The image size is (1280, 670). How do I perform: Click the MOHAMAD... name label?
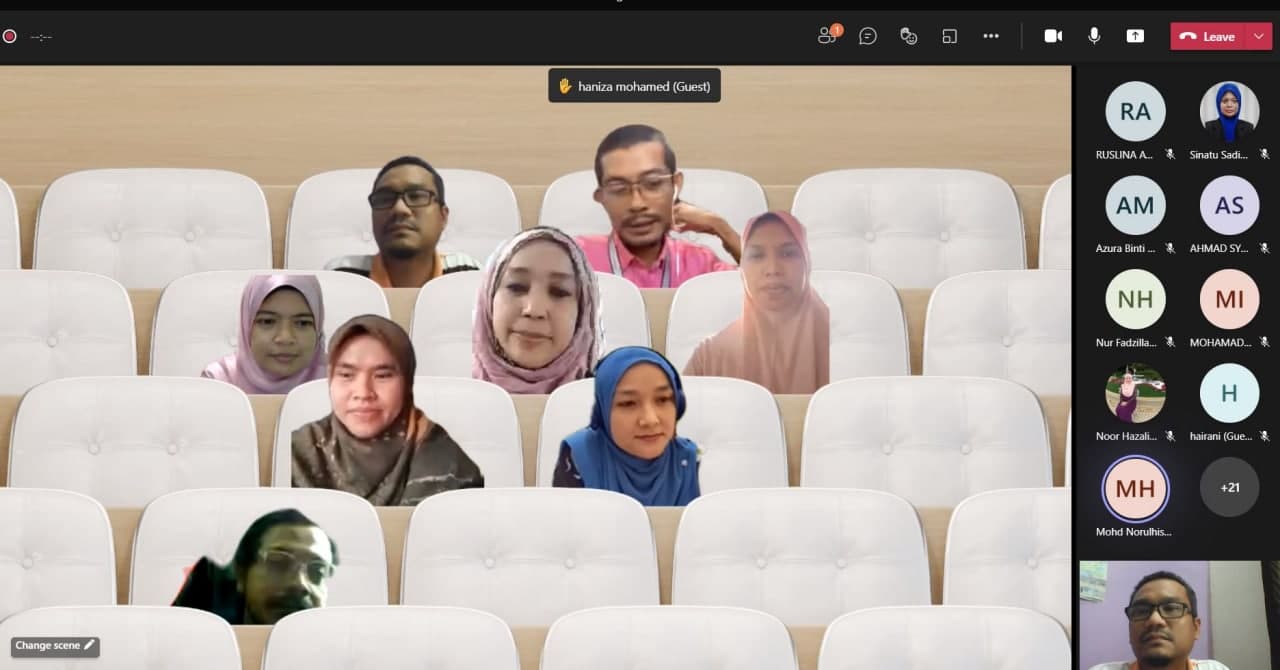(1219, 343)
